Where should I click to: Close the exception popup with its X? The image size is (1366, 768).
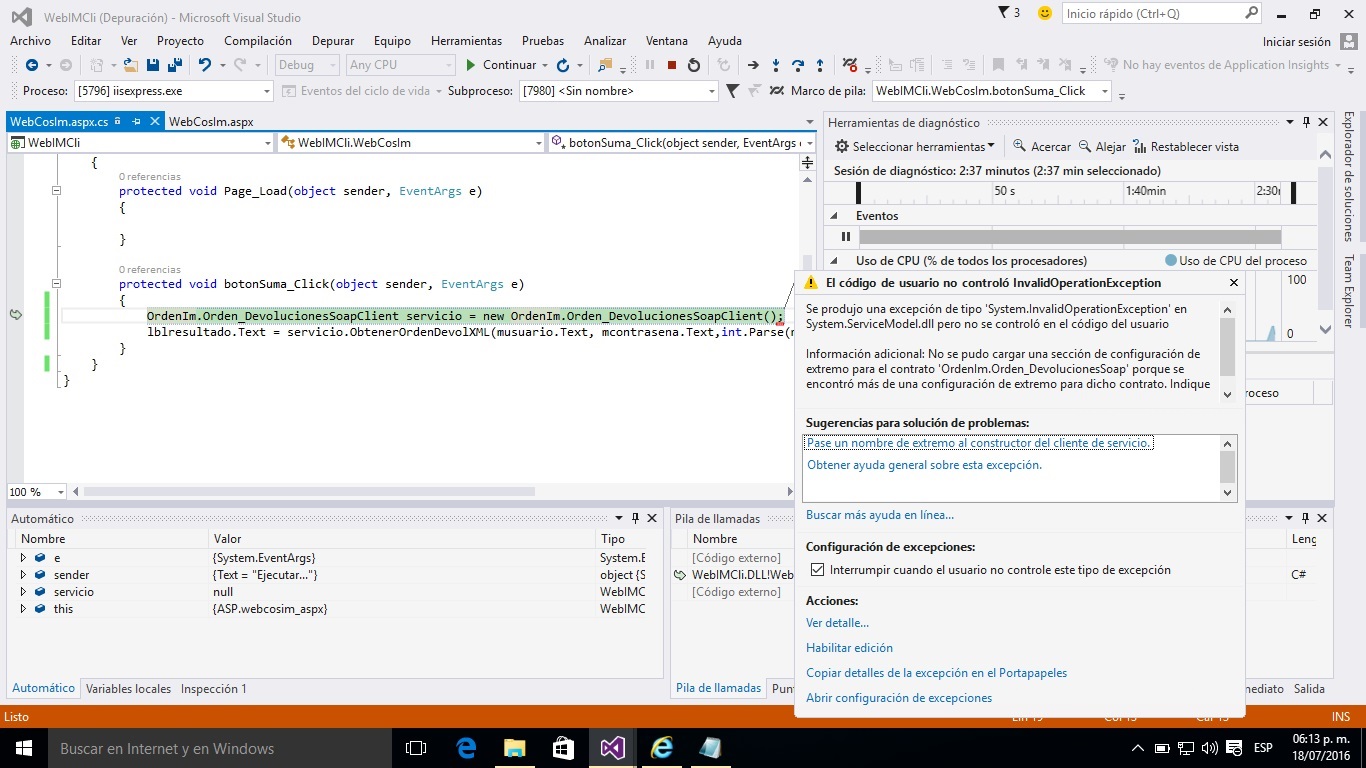click(1233, 283)
